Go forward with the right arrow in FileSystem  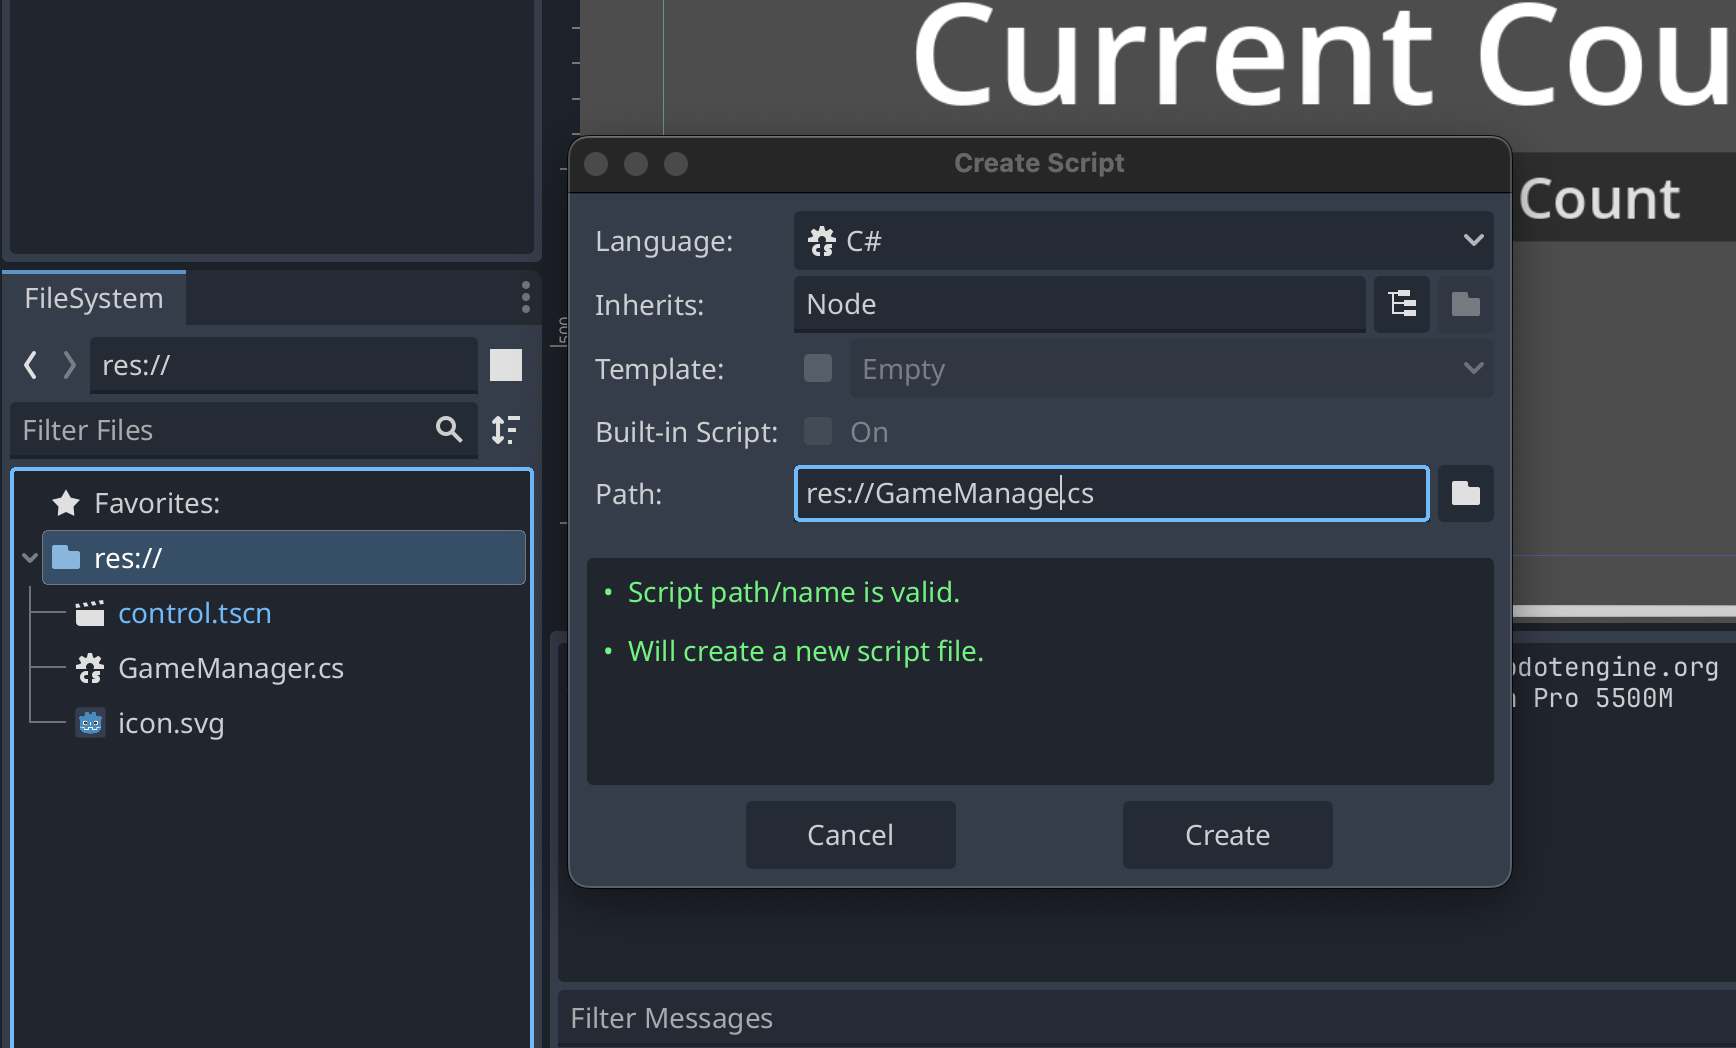[69, 365]
